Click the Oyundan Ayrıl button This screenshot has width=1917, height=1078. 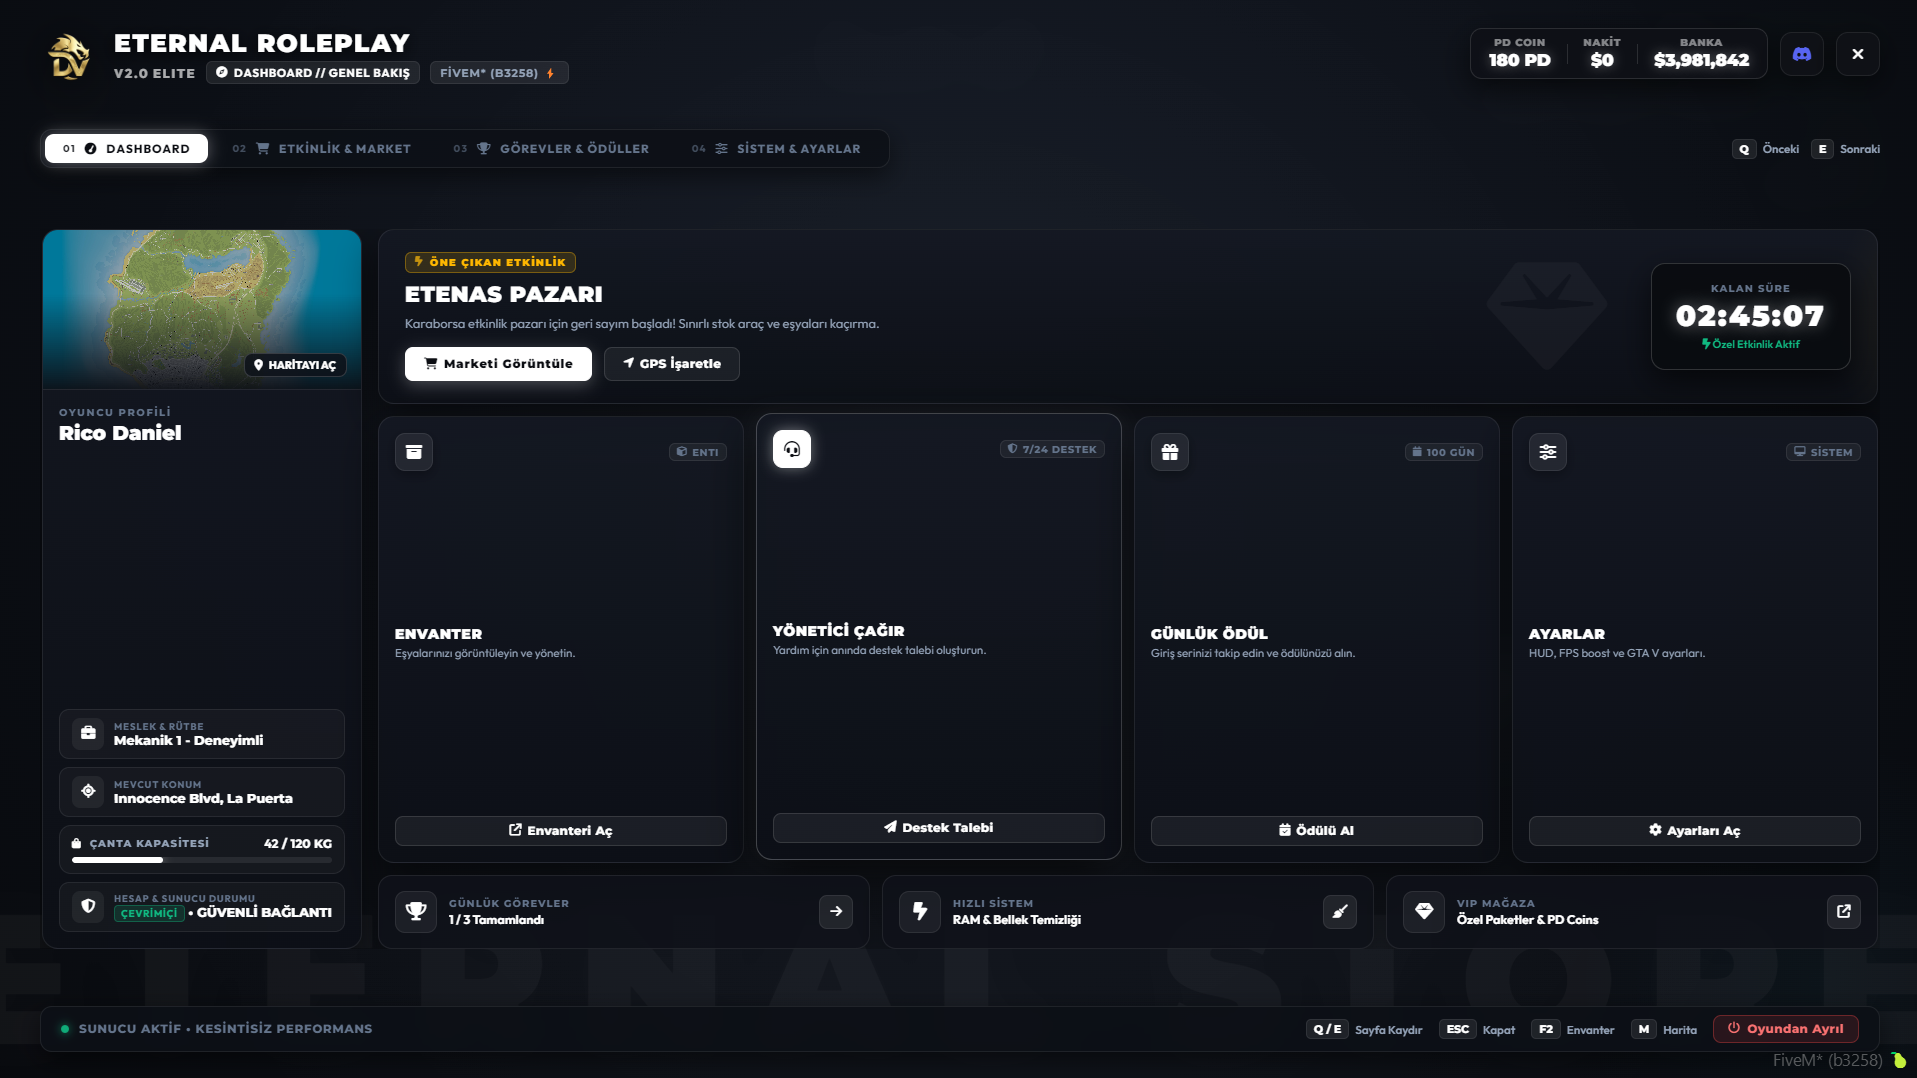click(1786, 1029)
